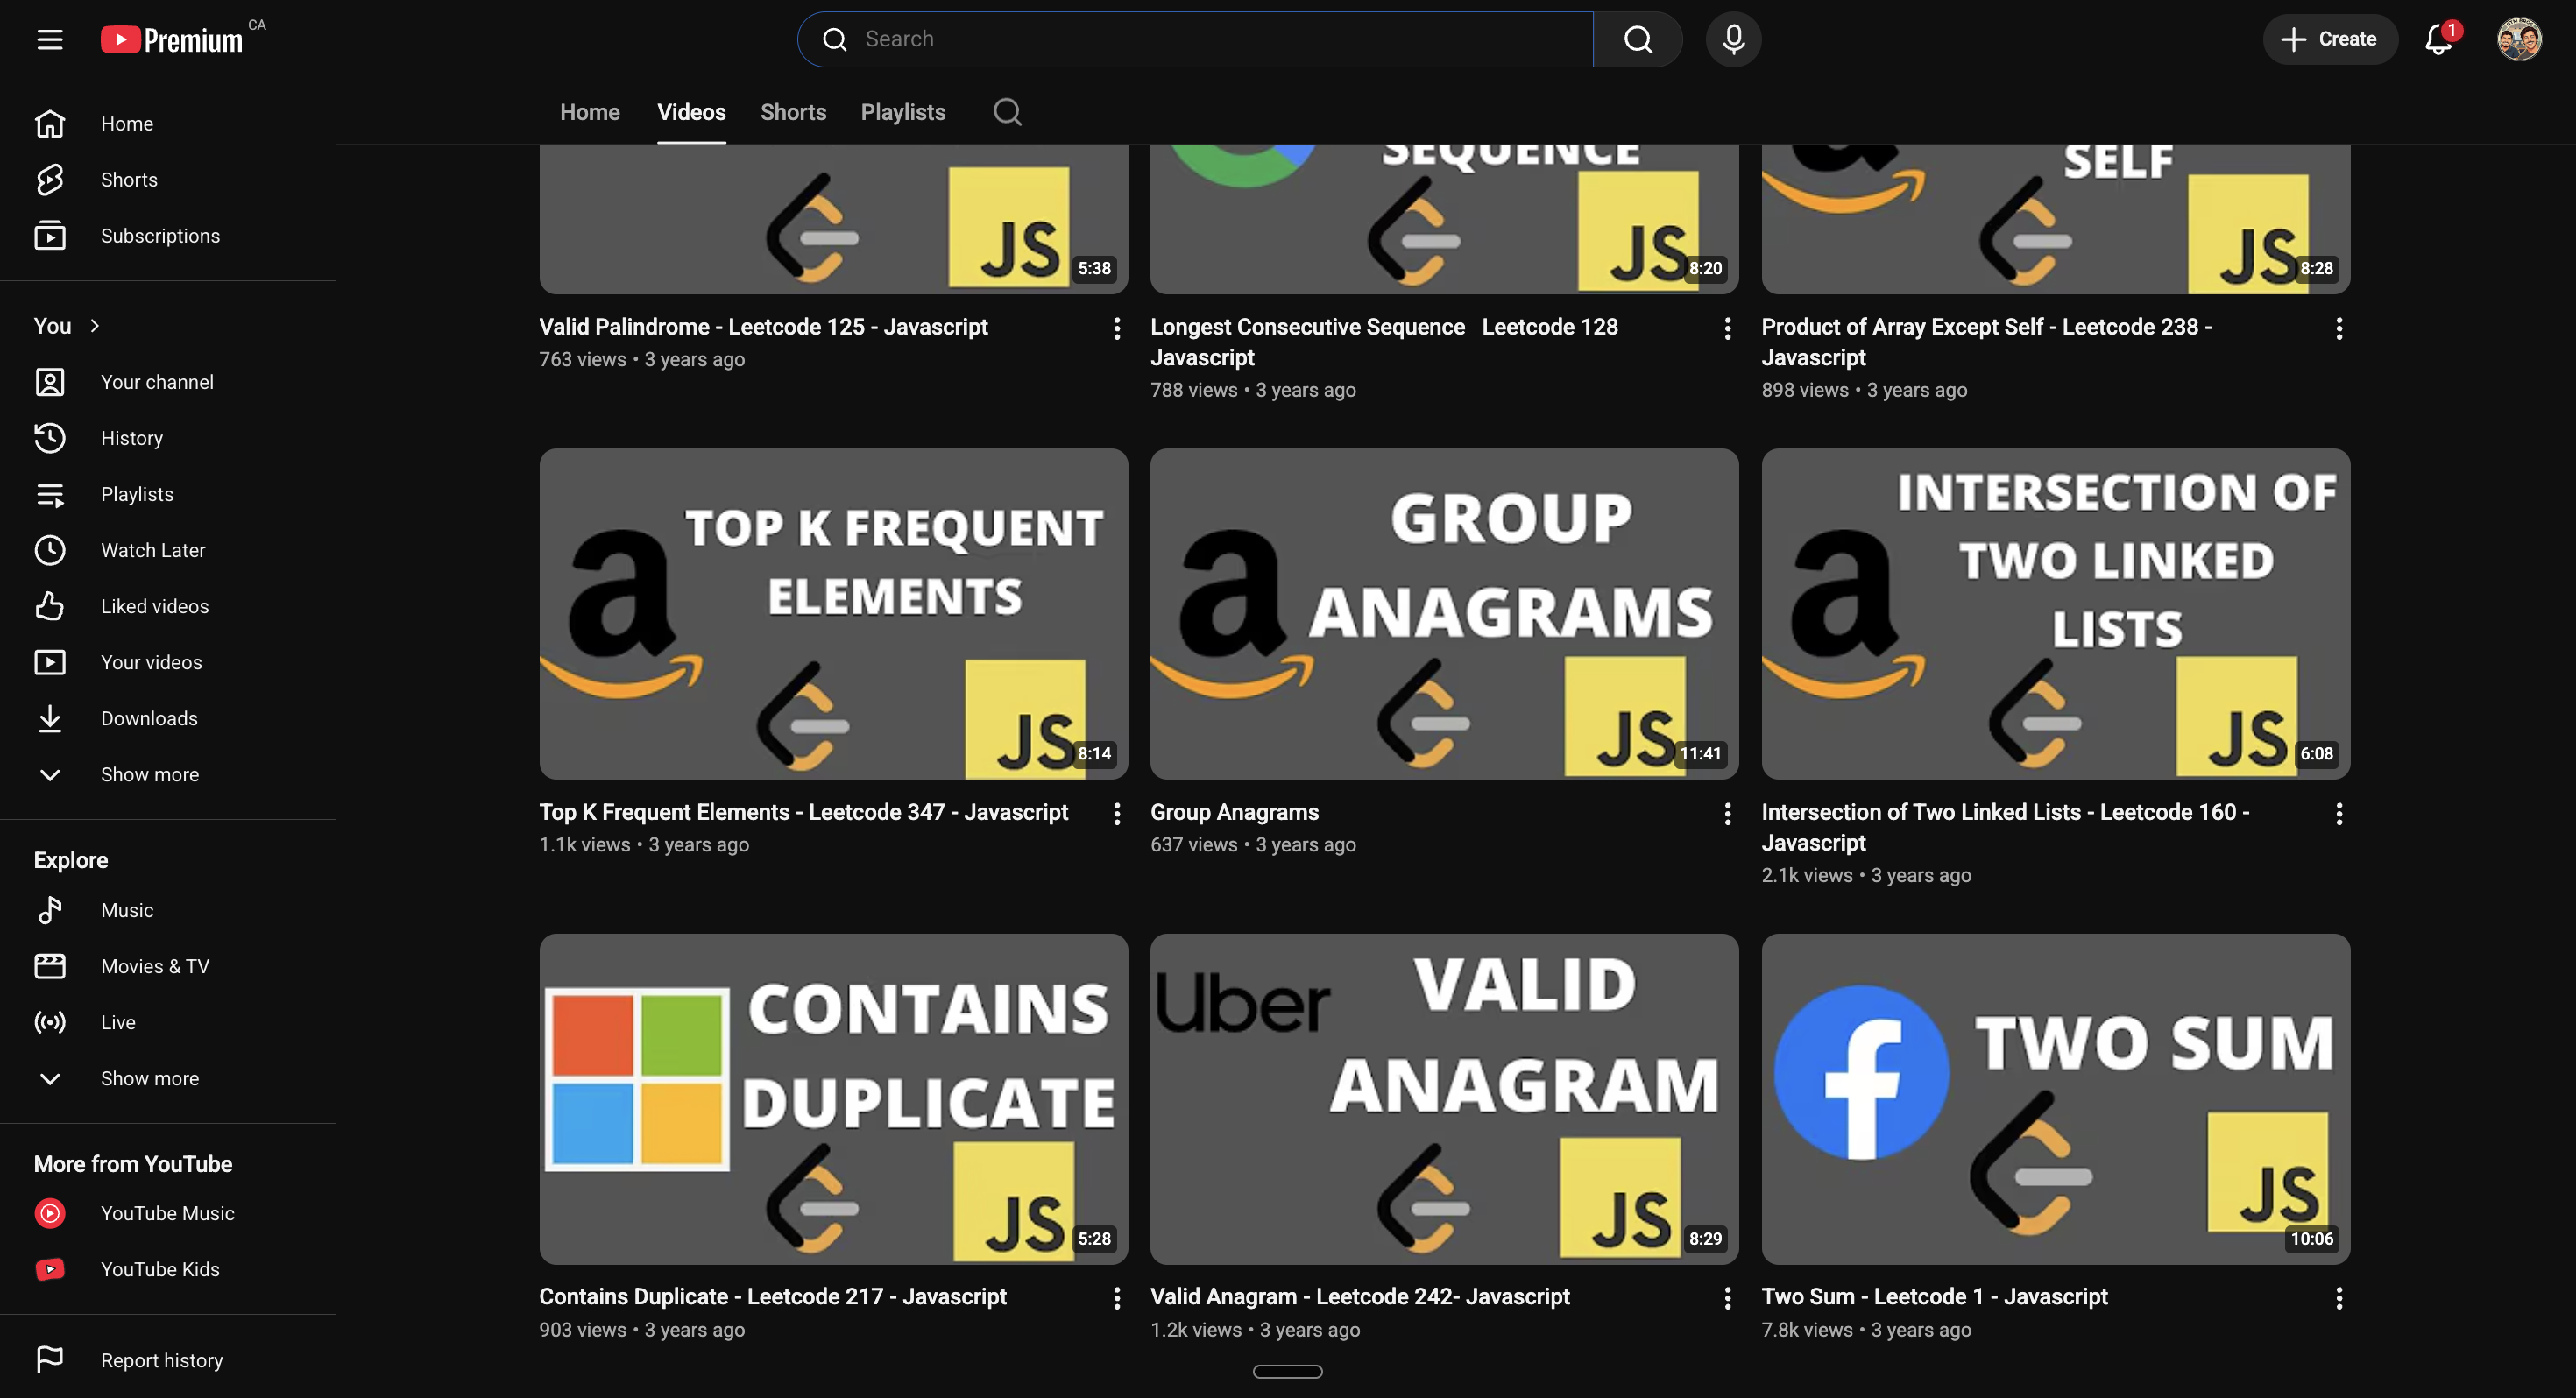Search this channel with the magnifier icon
Screen dimensions: 2576x1398
(1007, 112)
